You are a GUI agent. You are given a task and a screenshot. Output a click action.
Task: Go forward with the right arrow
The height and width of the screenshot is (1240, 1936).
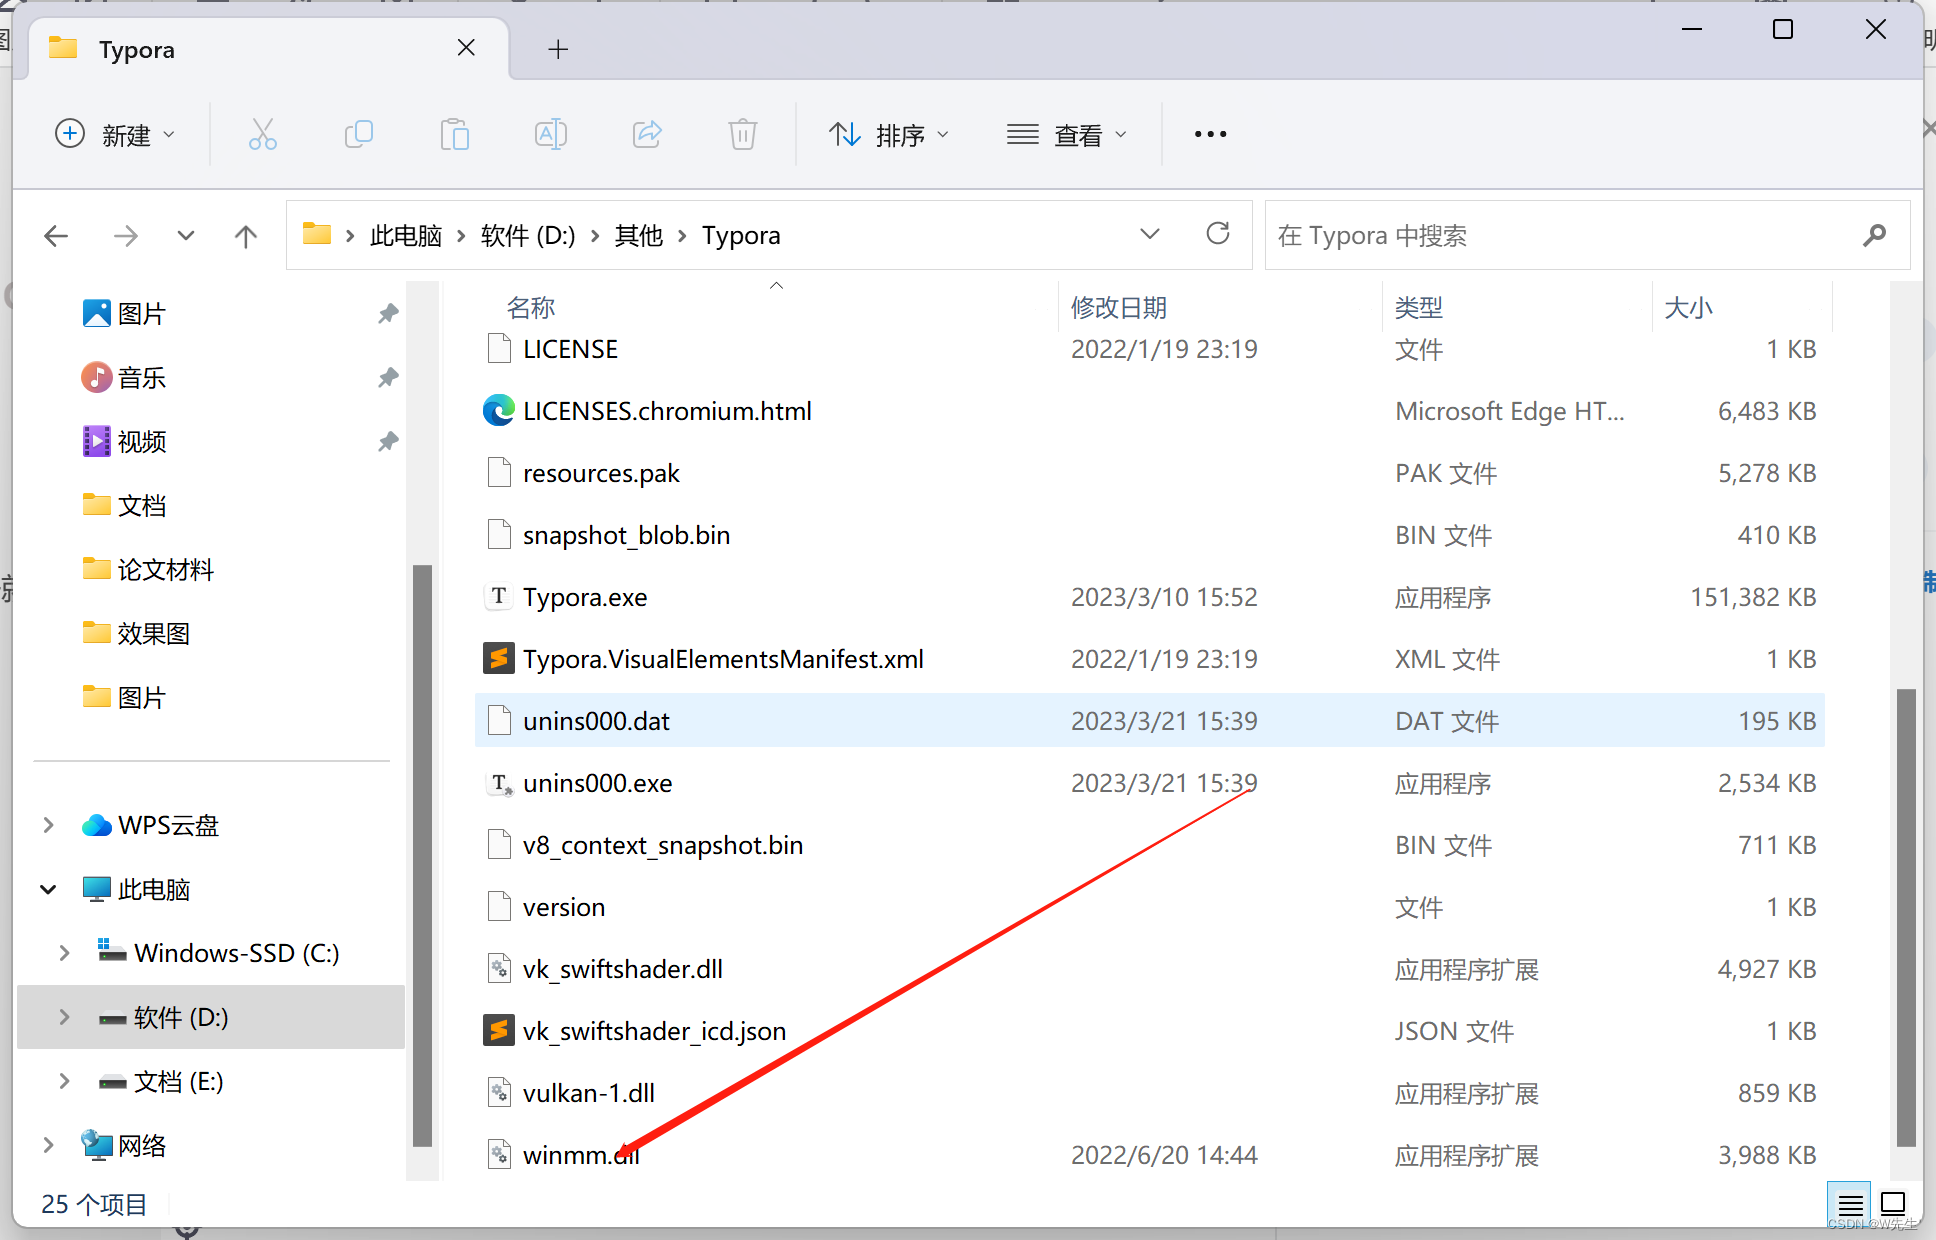pyautogui.click(x=126, y=236)
